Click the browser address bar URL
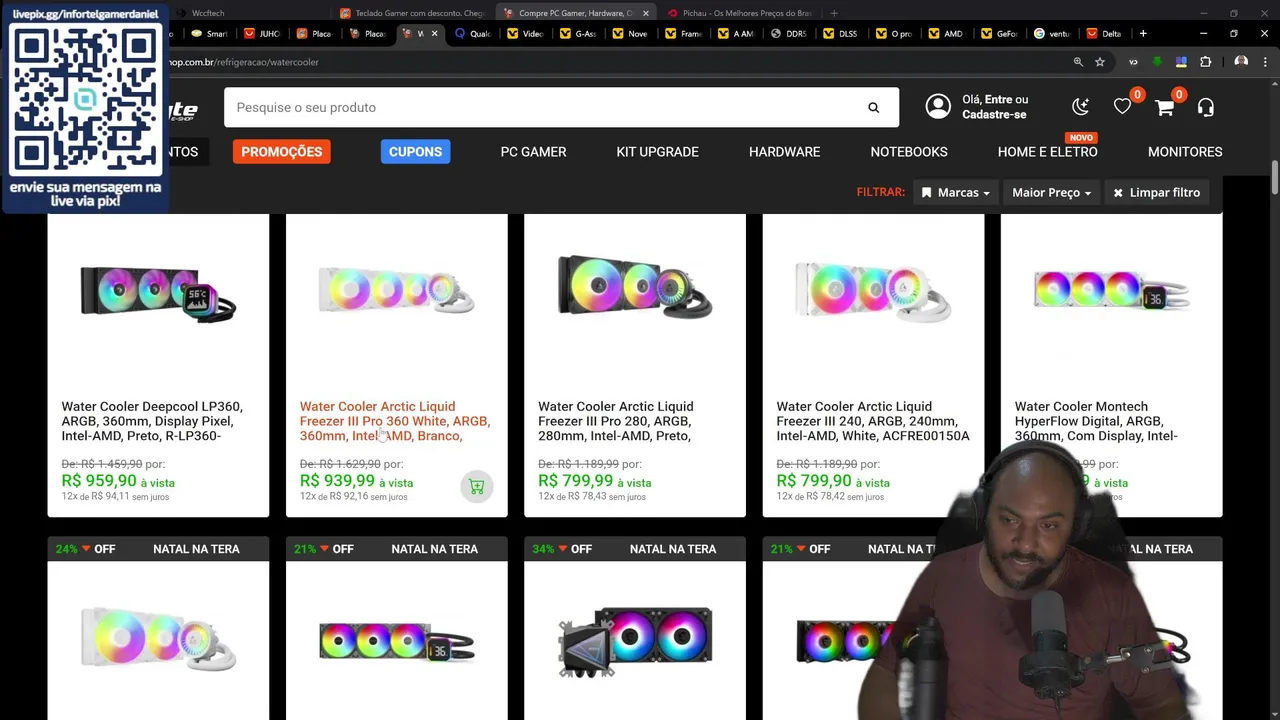Image resolution: width=1280 pixels, height=720 pixels. pyautogui.click(x=243, y=62)
